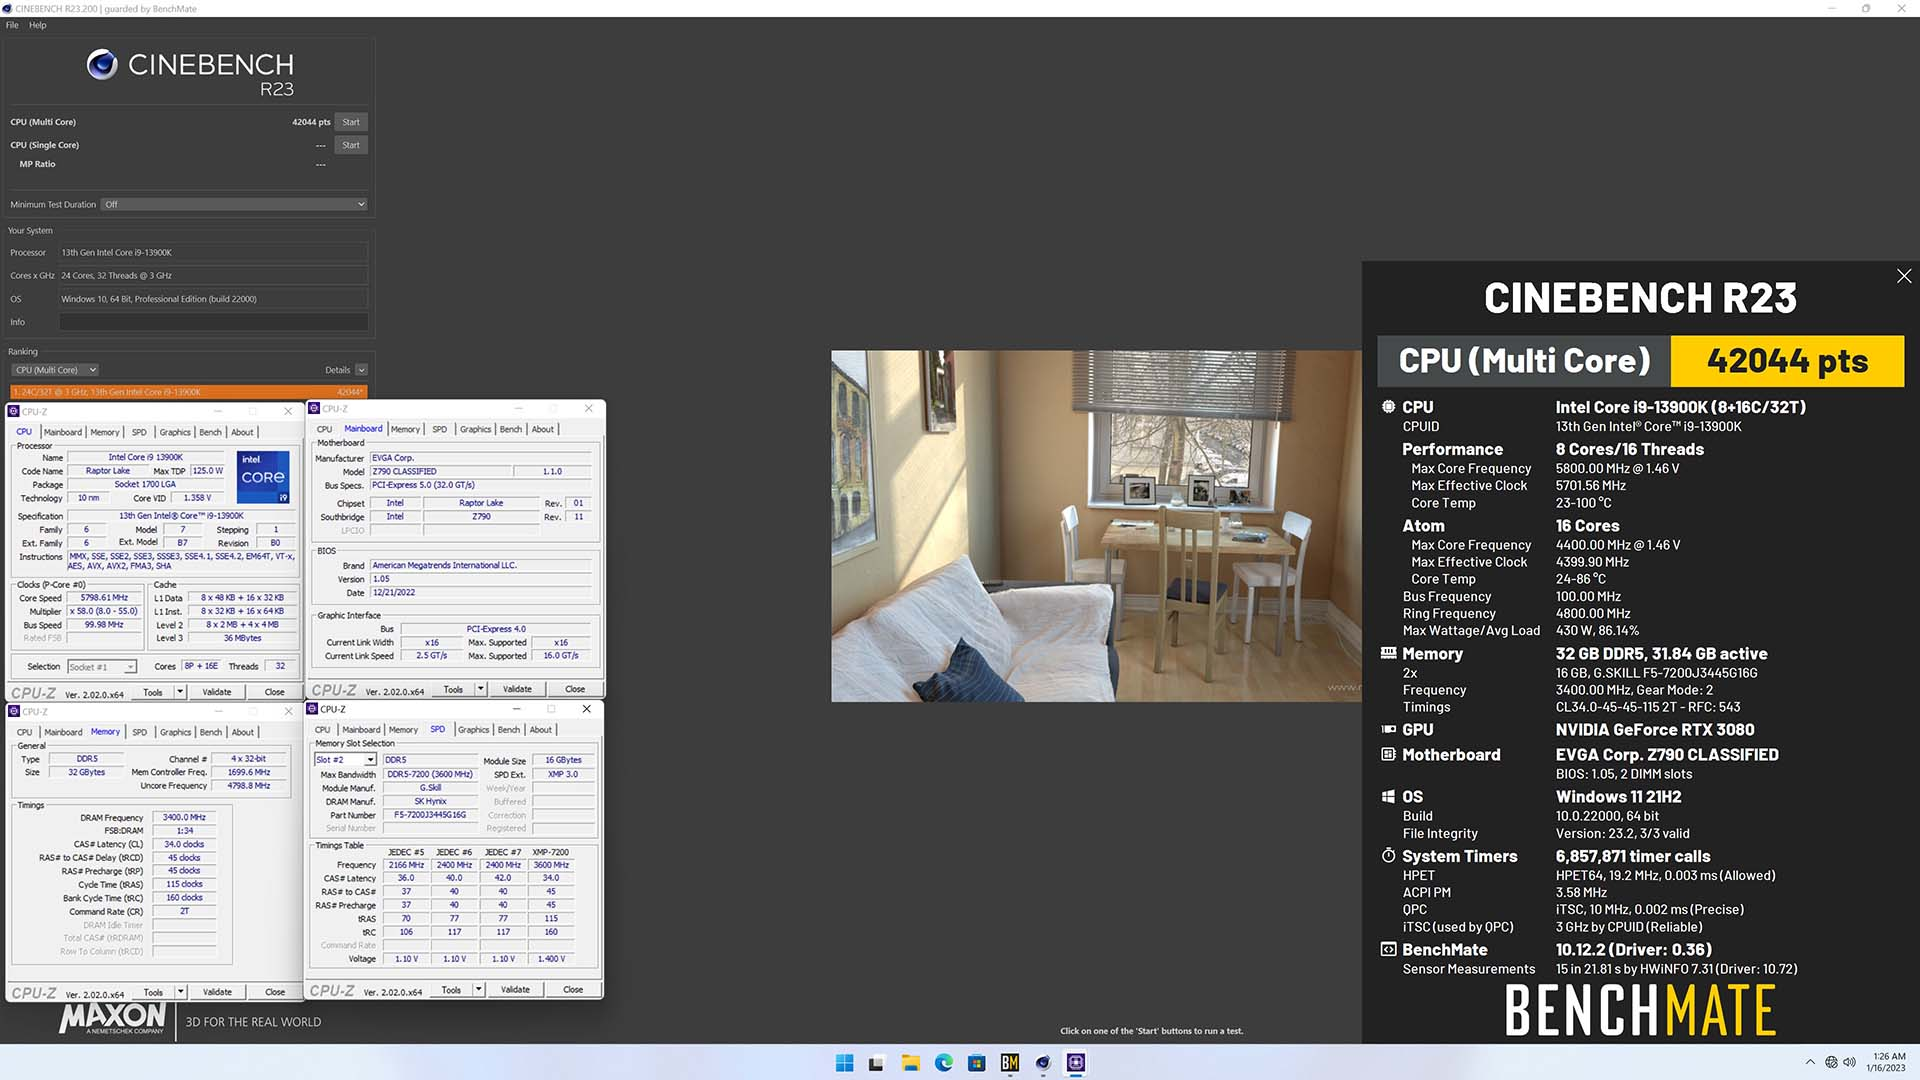Start the CPU (Multi Core) test
This screenshot has height=1080, width=1920.
click(x=351, y=122)
